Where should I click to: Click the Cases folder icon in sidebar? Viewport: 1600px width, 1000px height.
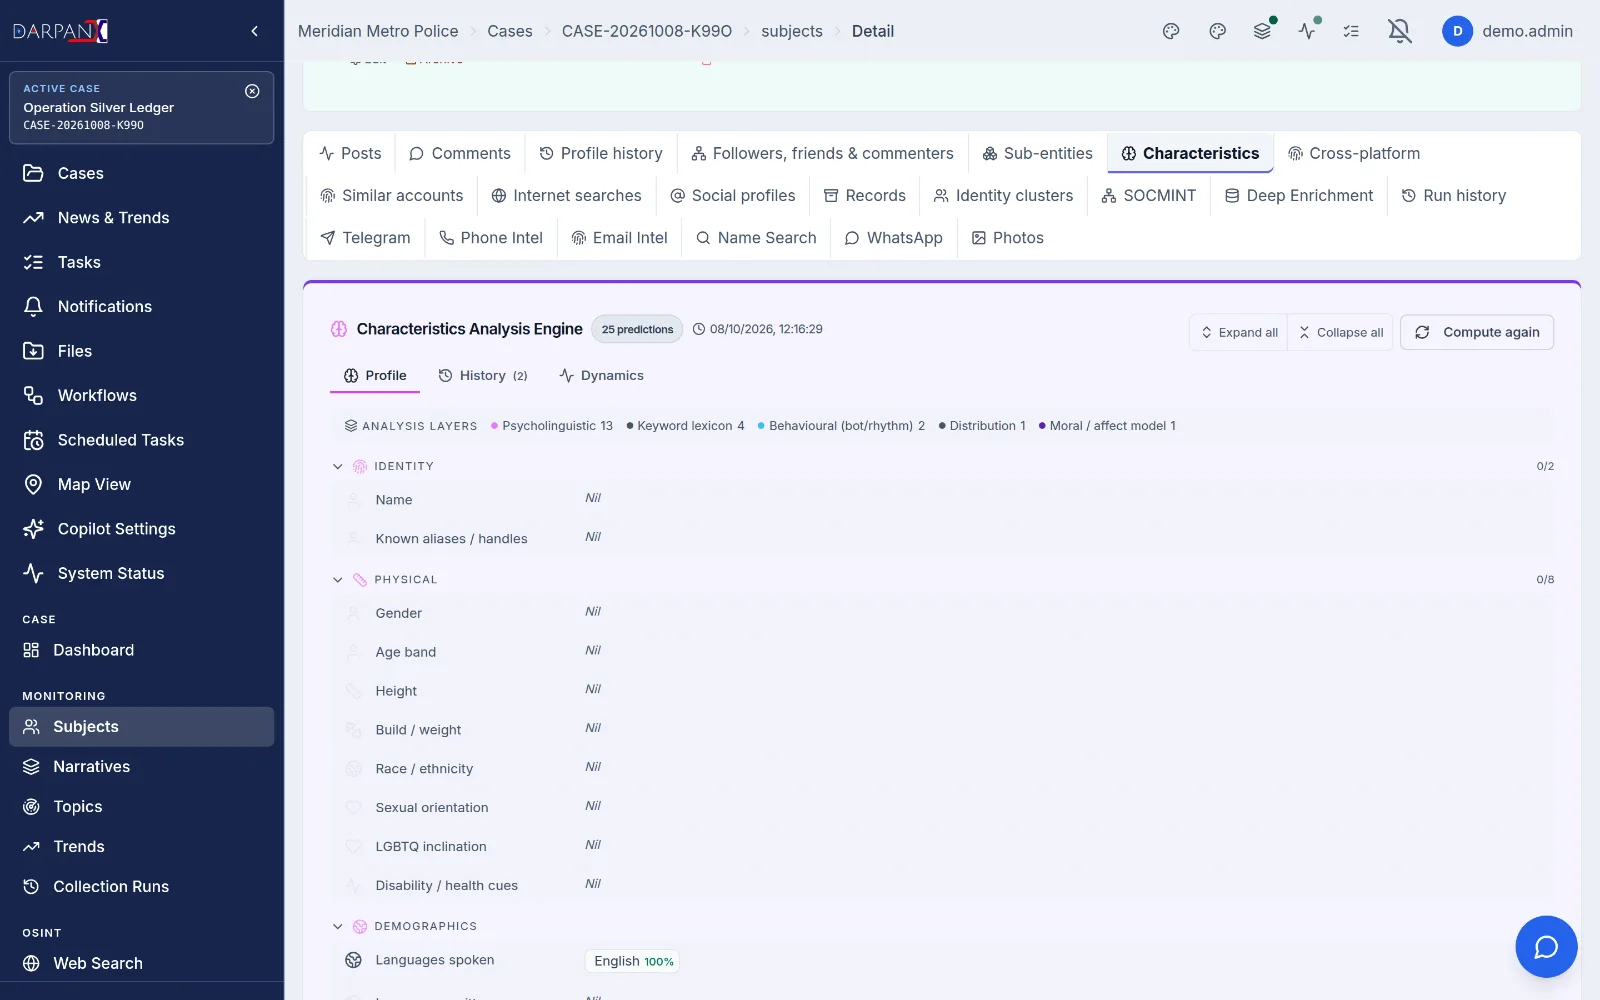pos(33,173)
